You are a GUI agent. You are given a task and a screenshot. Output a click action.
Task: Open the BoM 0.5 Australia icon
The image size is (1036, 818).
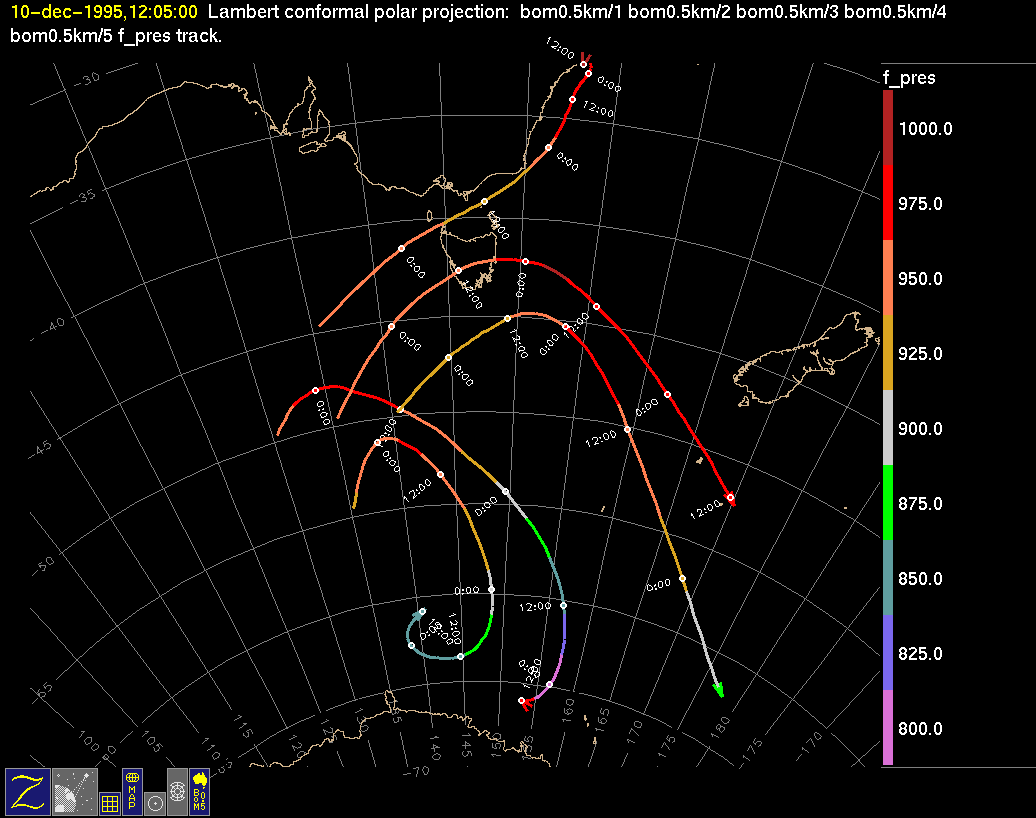(199, 791)
